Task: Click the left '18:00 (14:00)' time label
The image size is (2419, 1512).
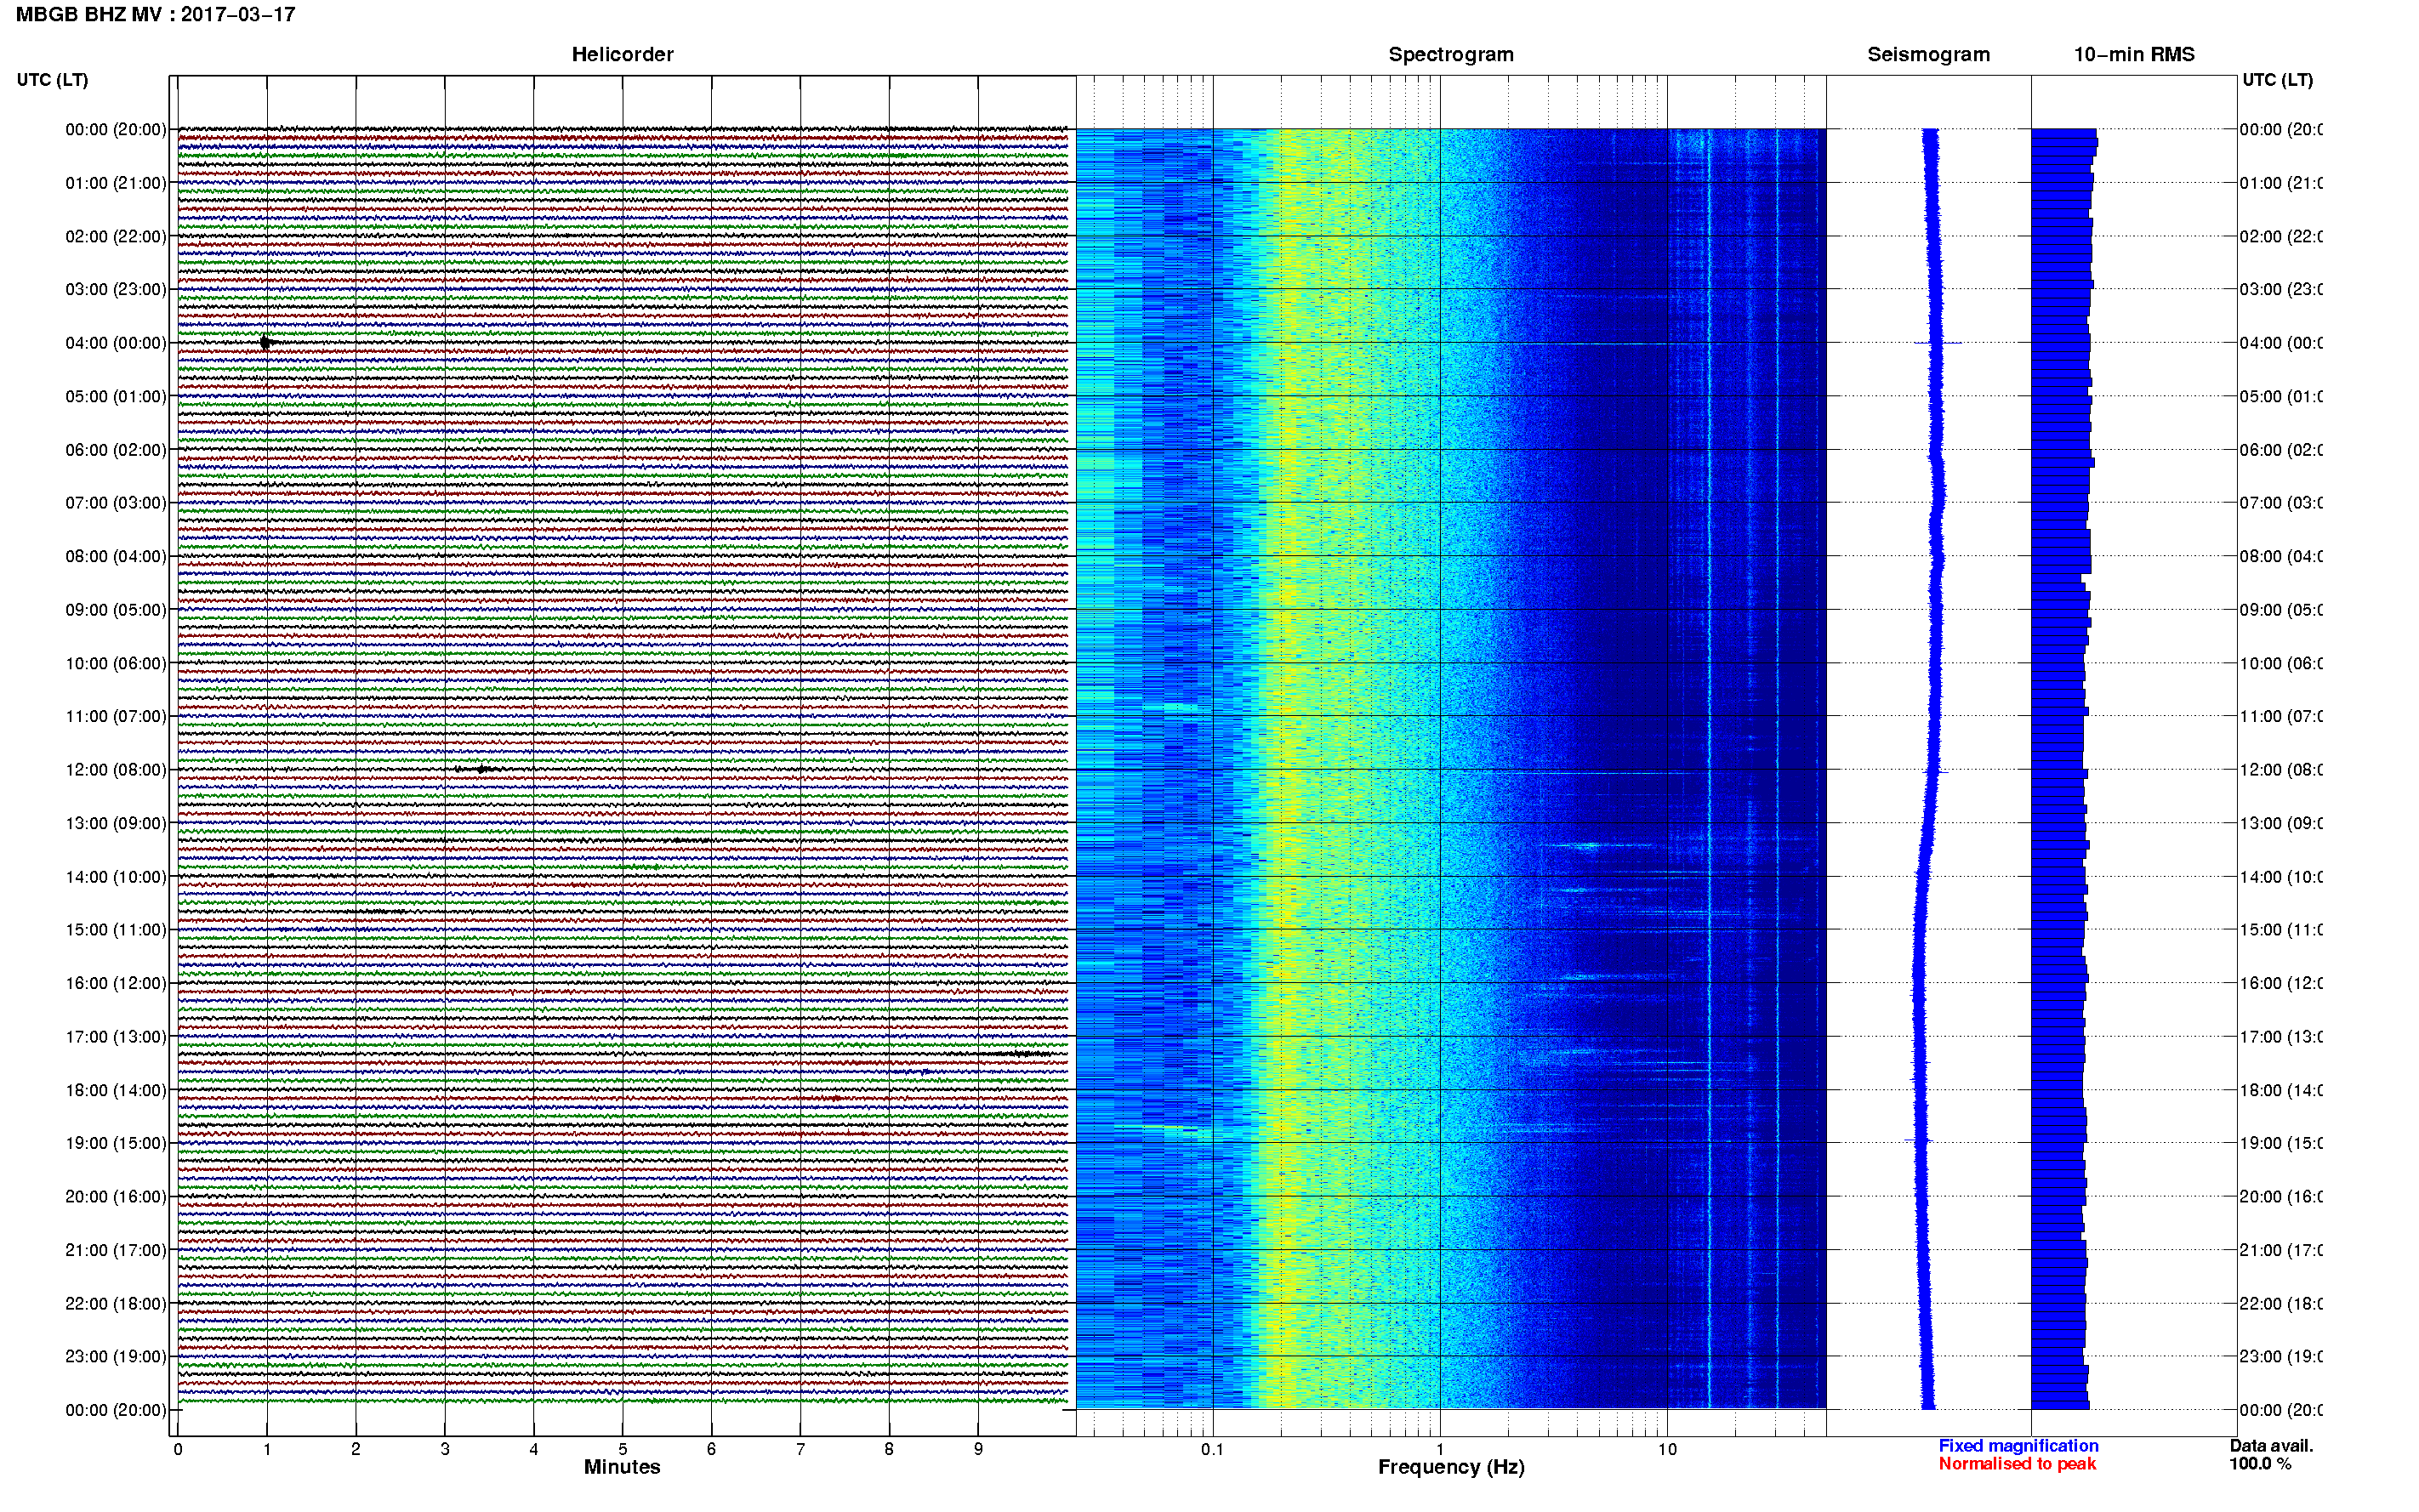Action: 116,1090
